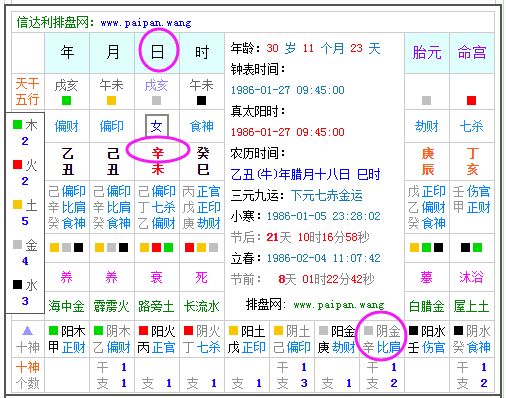The image size is (506, 398).
Task: Click 海中金 under the year column
Action: pos(66,306)
